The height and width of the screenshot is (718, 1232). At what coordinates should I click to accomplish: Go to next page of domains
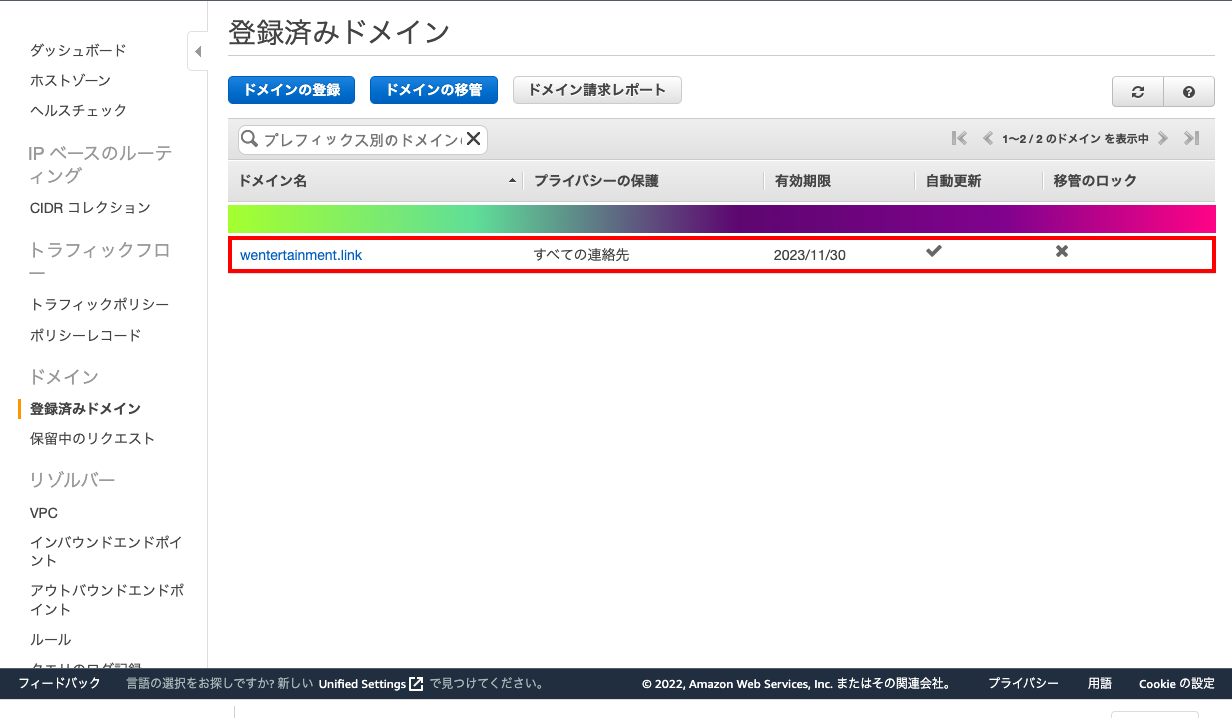click(x=1163, y=139)
